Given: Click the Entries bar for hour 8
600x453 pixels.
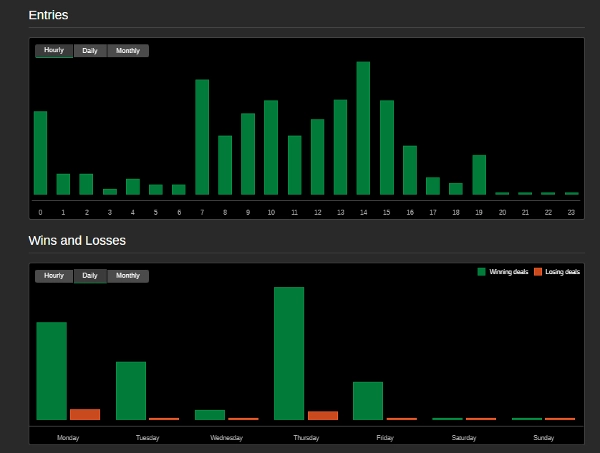Looking at the screenshot, I should coord(225,165).
